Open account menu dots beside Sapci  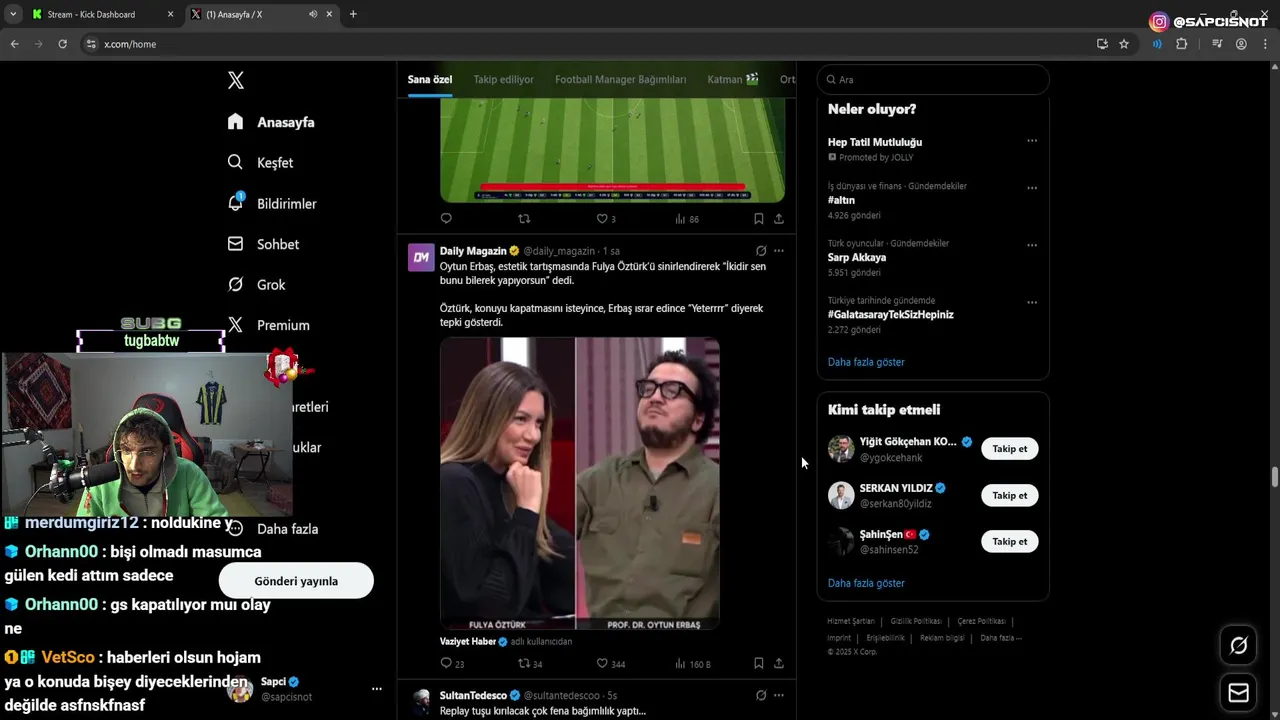(377, 689)
